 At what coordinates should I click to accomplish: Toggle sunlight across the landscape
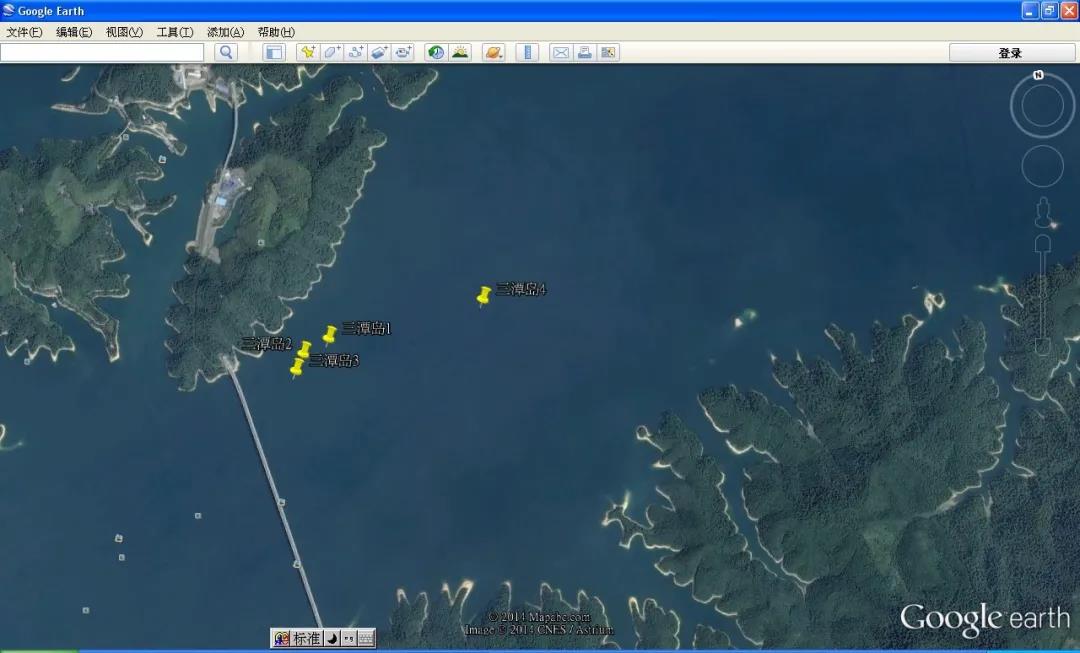point(460,52)
